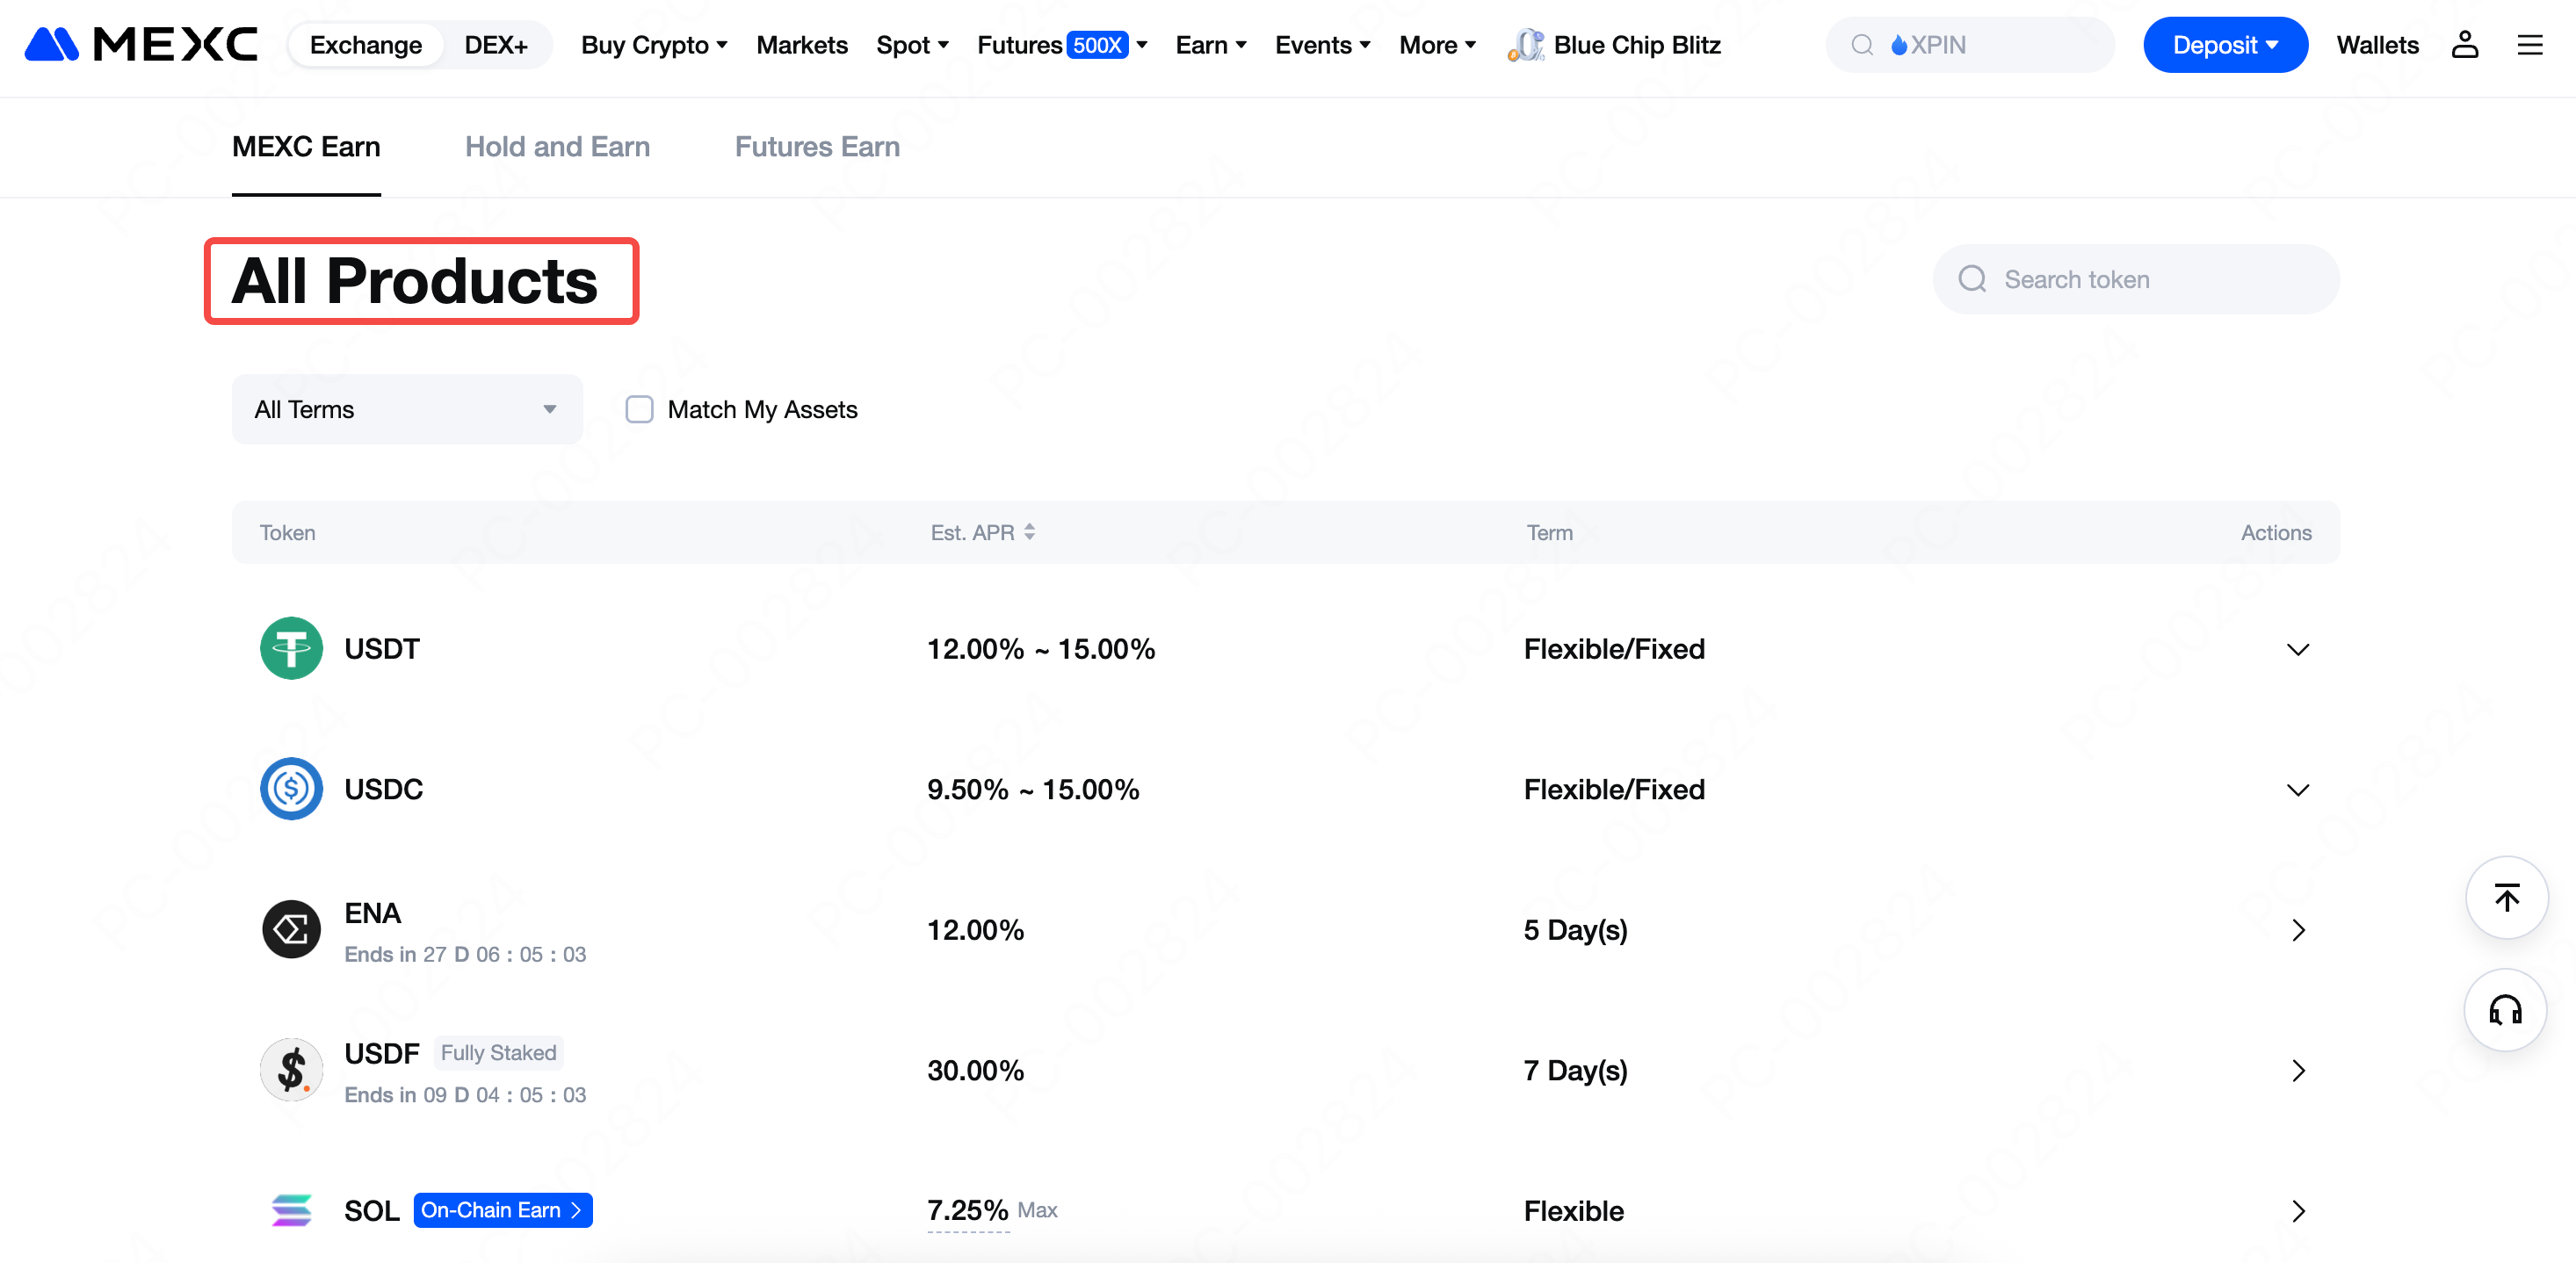Open the user profile icon
Image resolution: width=2576 pixels, height=1263 pixels.
tap(2464, 45)
